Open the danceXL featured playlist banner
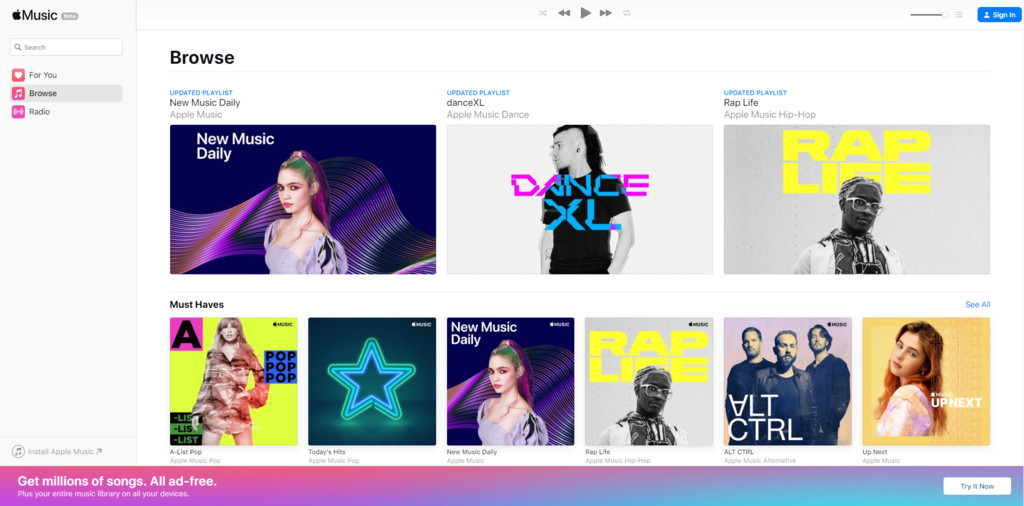Image resolution: width=1024 pixels, height=506 pixels. (x=579, y=199)
